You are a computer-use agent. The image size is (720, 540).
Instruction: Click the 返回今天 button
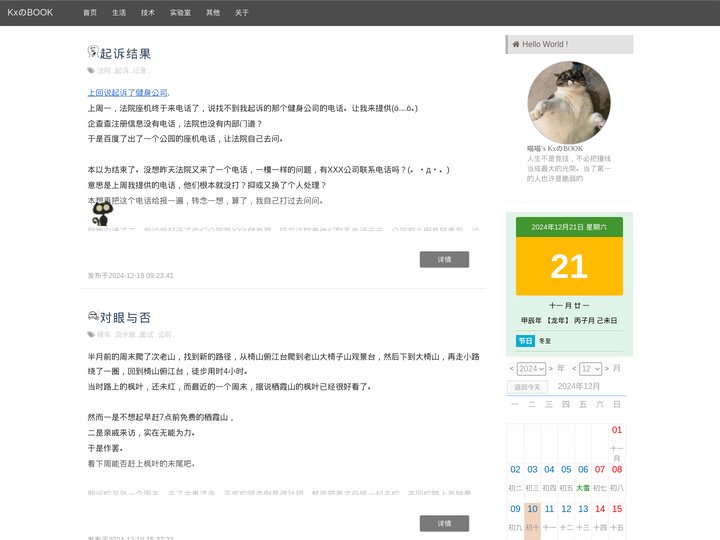pos(527,387)
